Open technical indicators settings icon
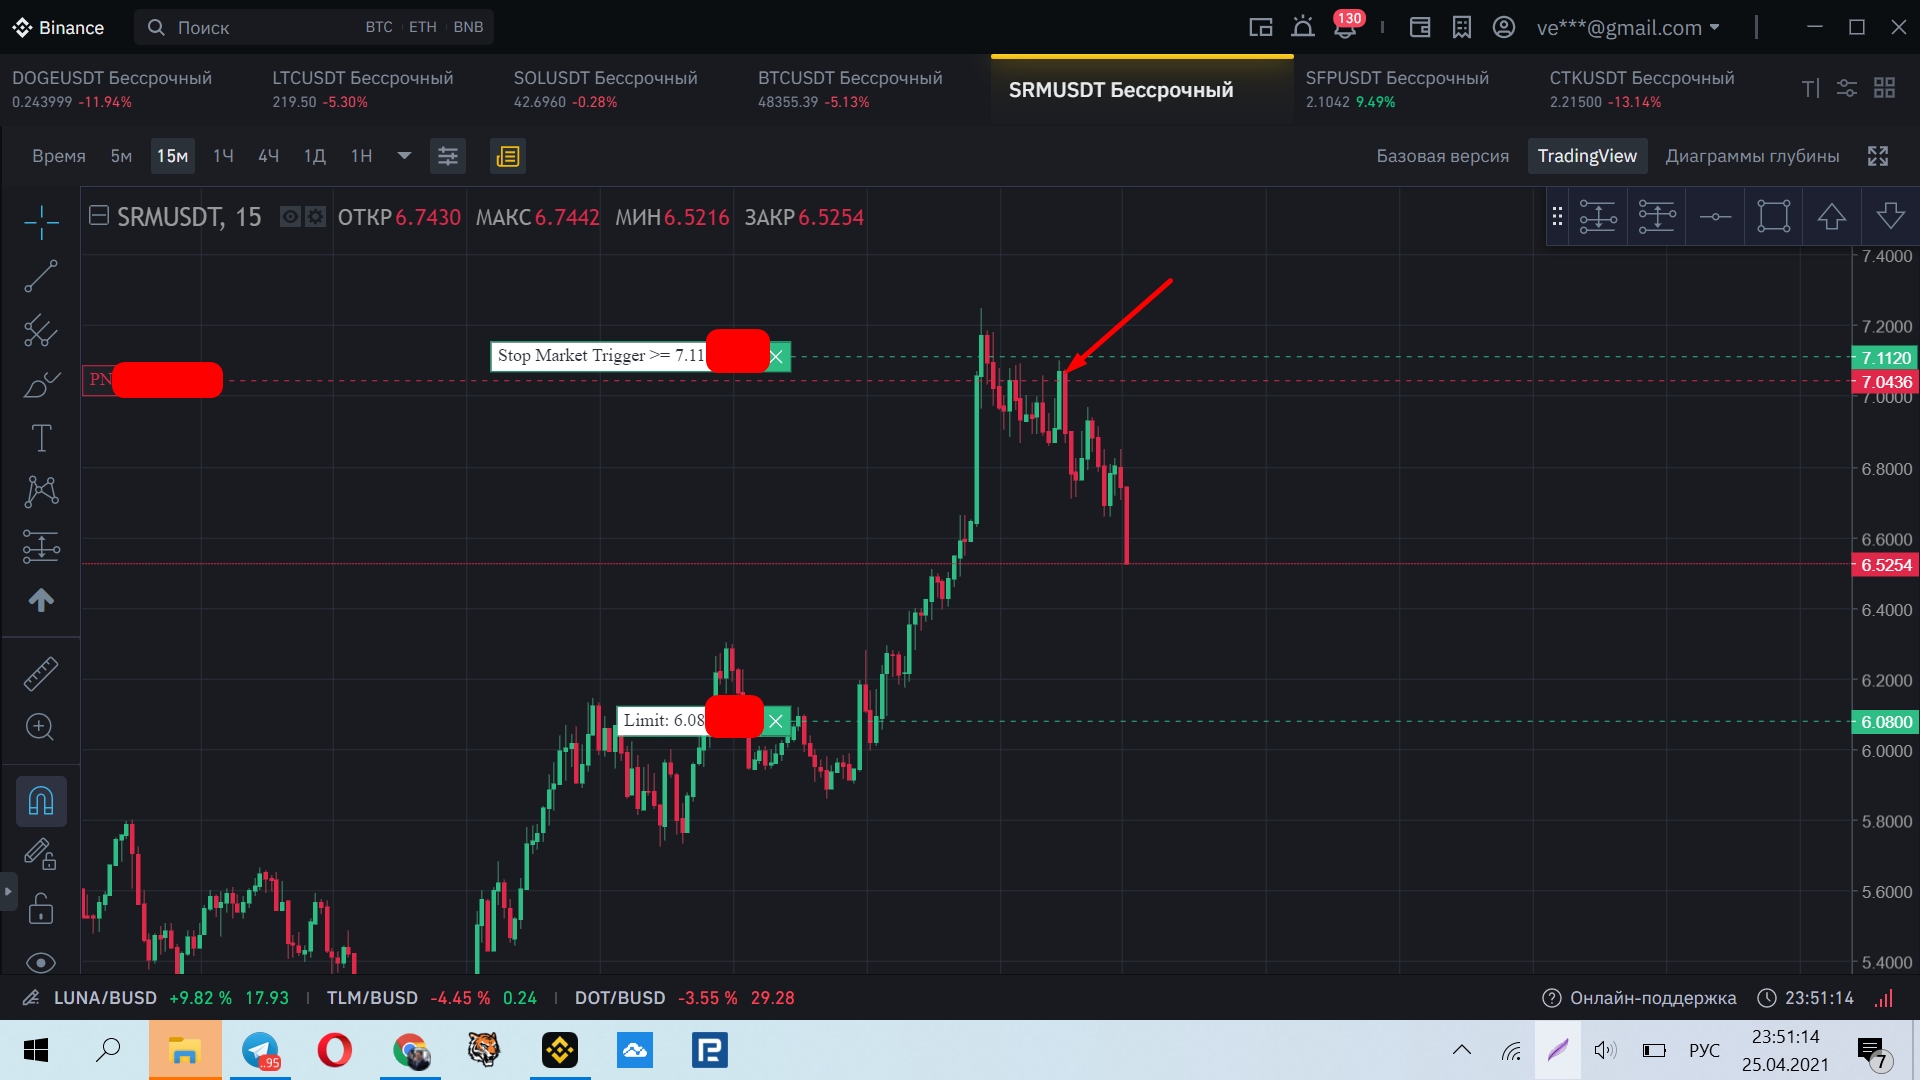Viewport: 1920px width, 1080px height. [448, 156]
